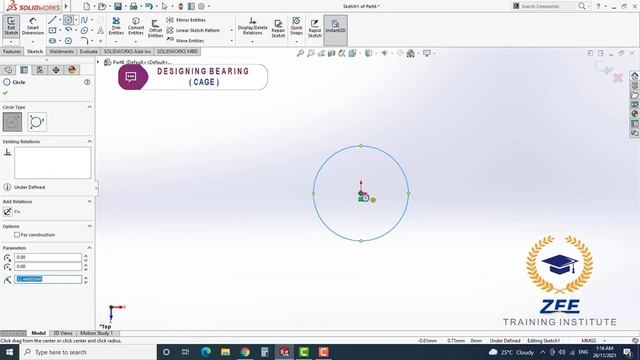Click the Undo icon
640x360 pixels.
pos(149,6)
